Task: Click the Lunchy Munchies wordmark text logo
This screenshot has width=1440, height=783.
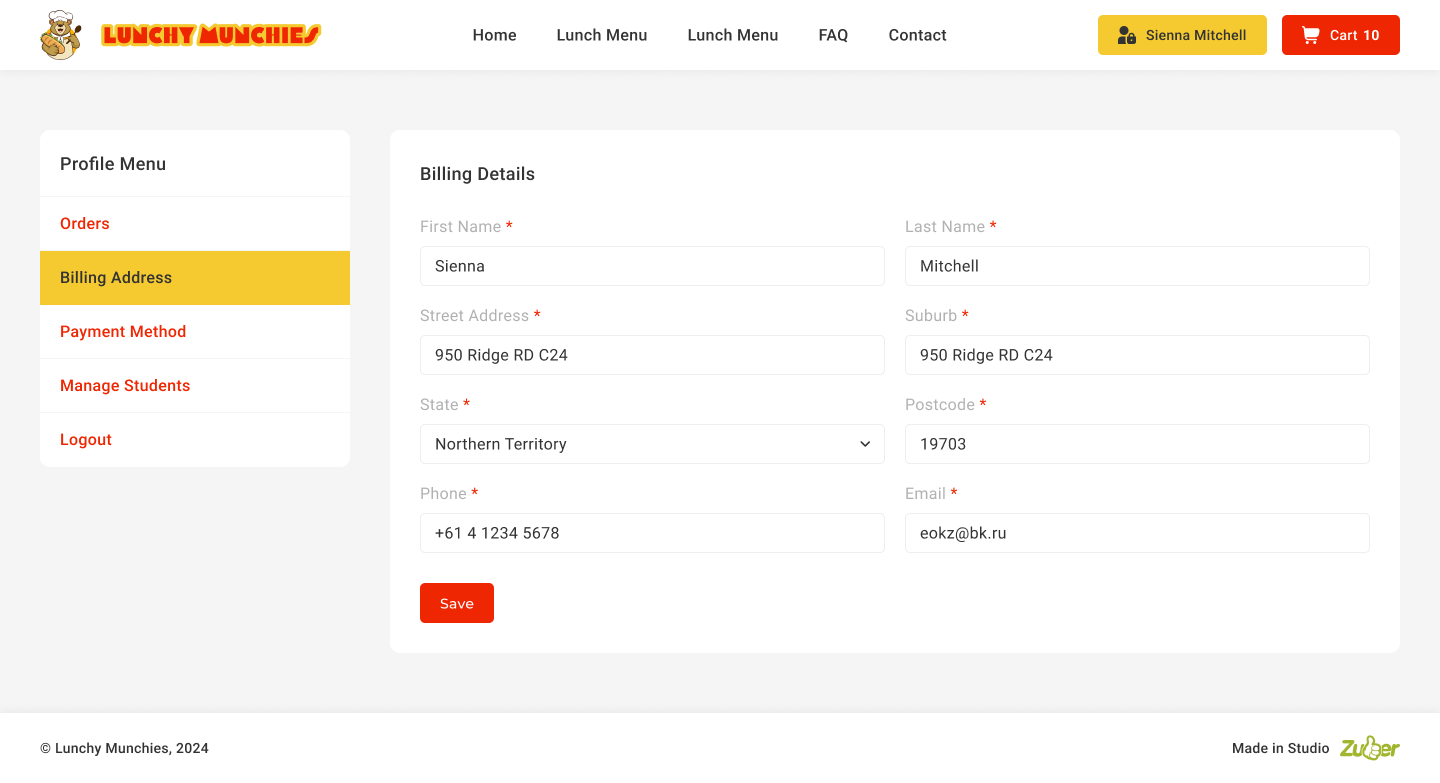Action: (x=211, y=35)
